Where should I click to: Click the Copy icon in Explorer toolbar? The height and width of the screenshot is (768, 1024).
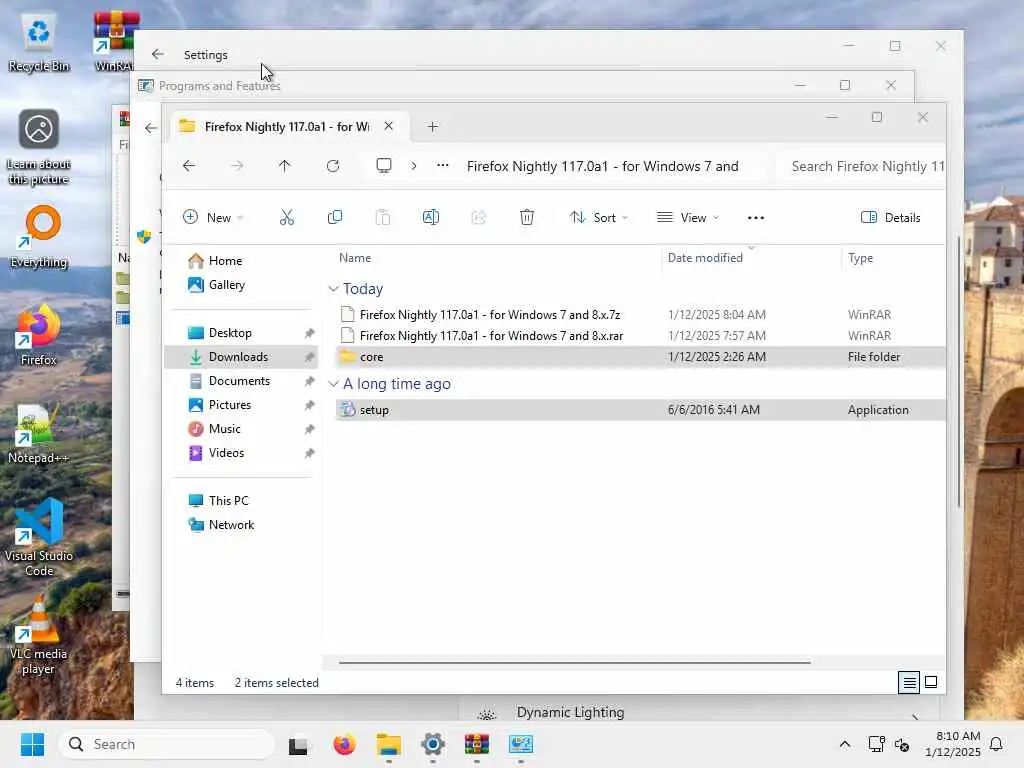[334, 217]
